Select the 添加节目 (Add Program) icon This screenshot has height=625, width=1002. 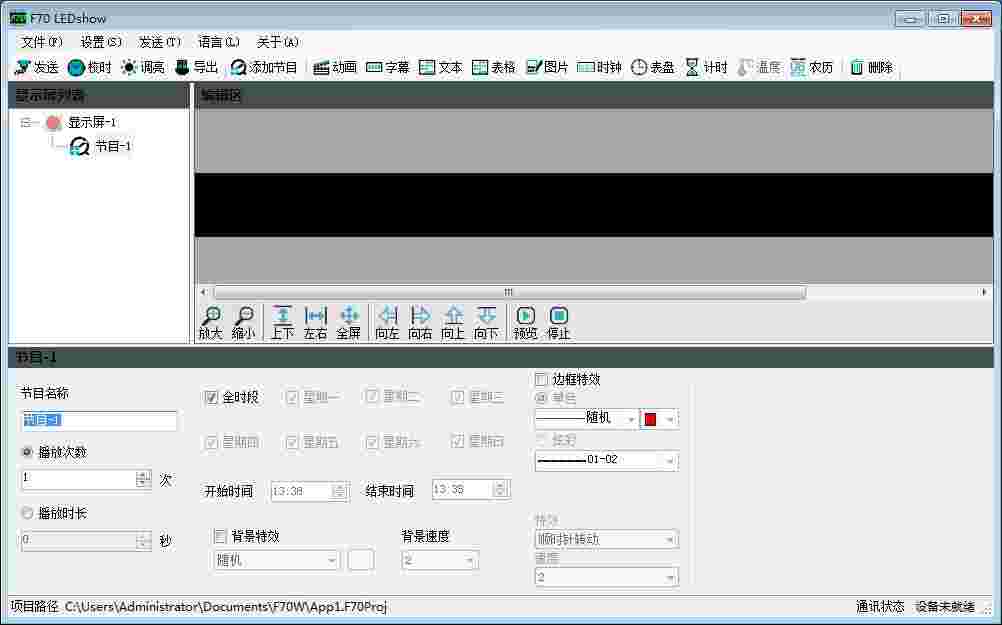point(267,67)
